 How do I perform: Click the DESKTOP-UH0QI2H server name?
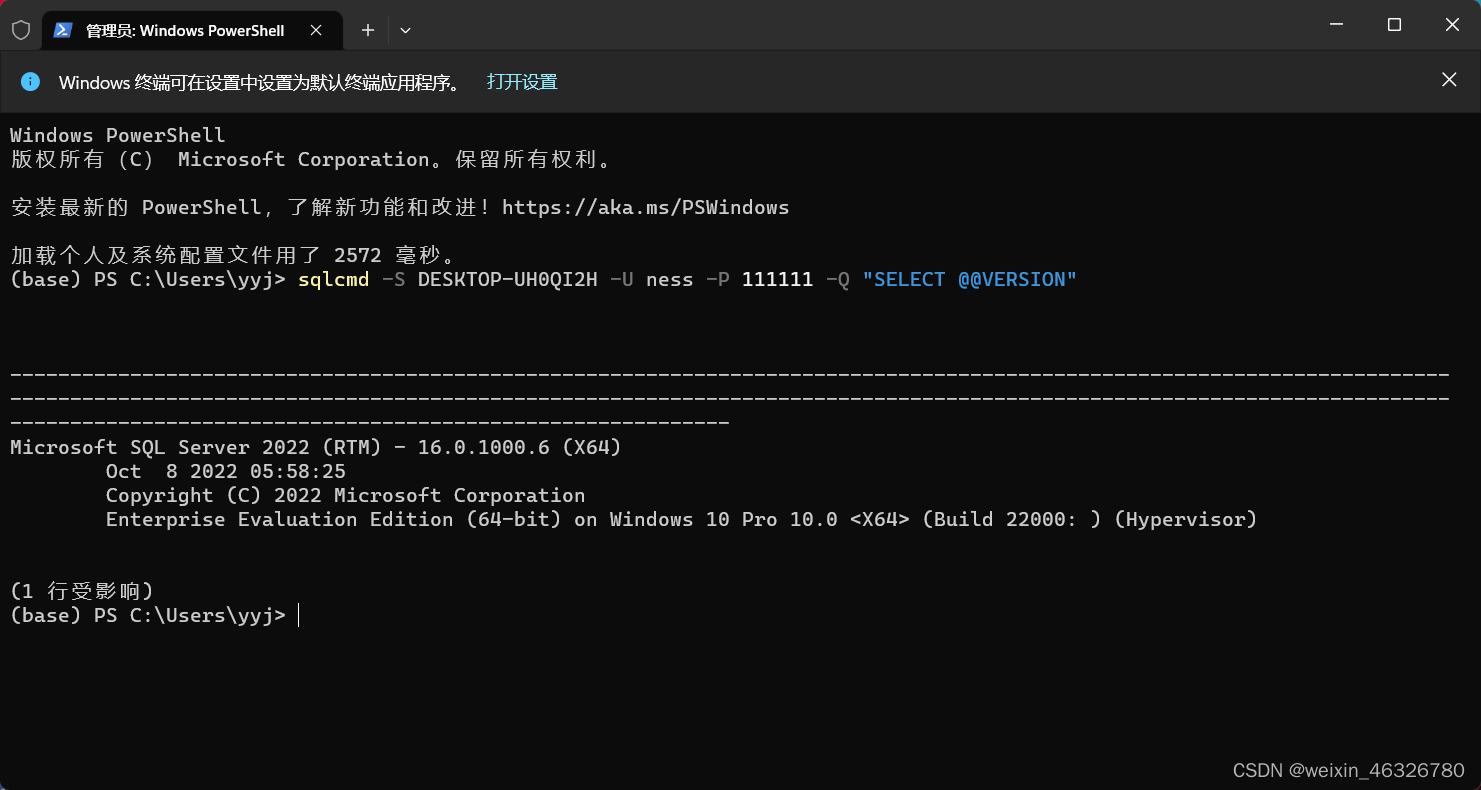[x=508, y=279]
